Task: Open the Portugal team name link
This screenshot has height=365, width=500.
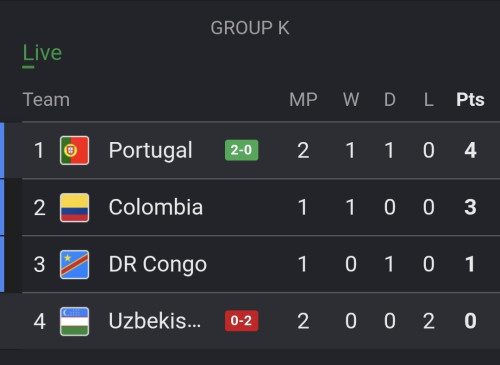Action: (151, 151)
